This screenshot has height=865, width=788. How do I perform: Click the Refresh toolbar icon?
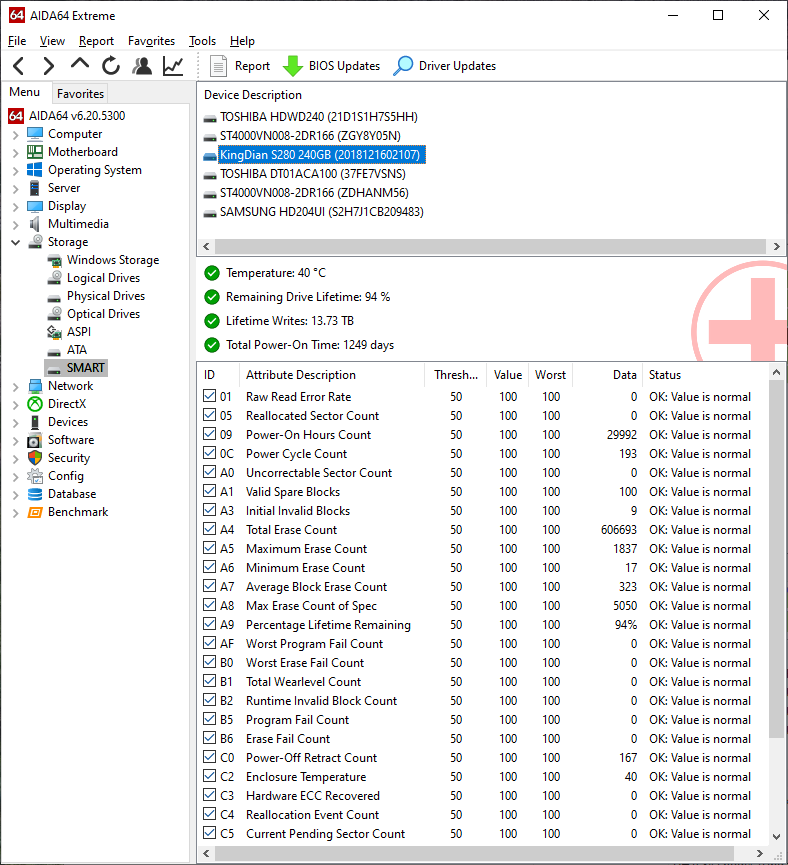pos(111,66)
